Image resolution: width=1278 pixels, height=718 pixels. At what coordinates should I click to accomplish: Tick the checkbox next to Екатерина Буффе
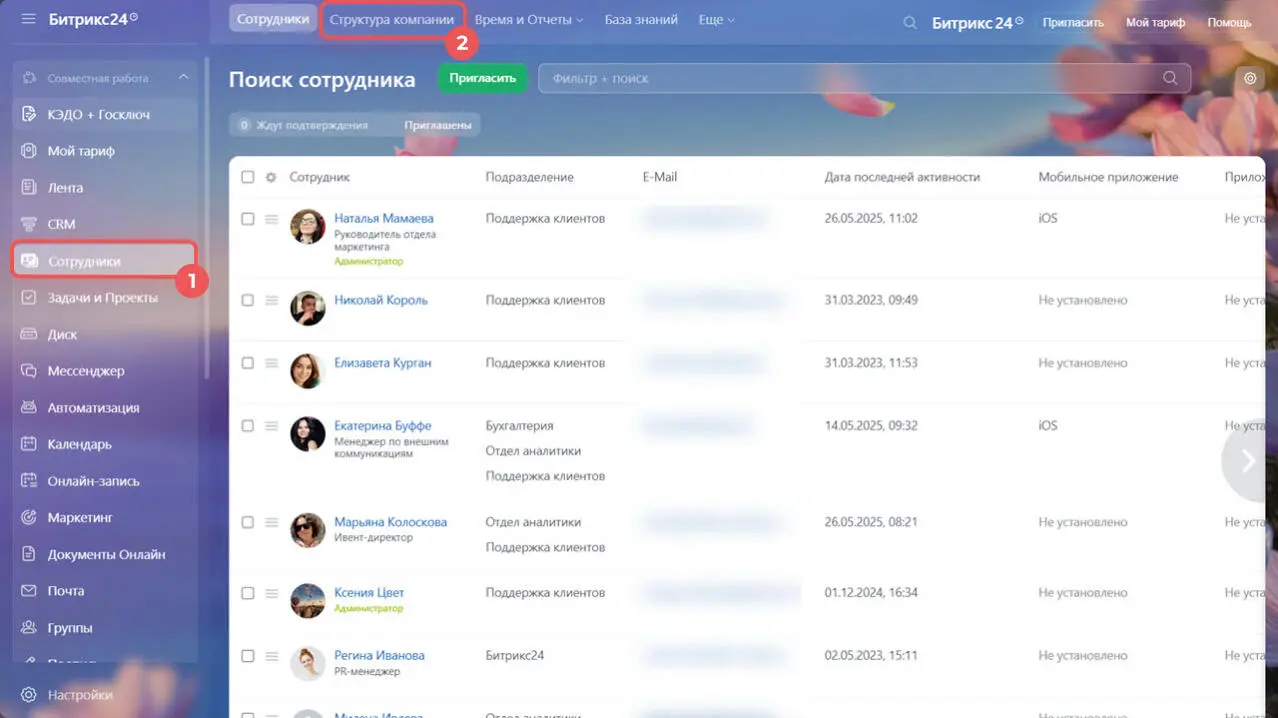click(x=246, y=424)
